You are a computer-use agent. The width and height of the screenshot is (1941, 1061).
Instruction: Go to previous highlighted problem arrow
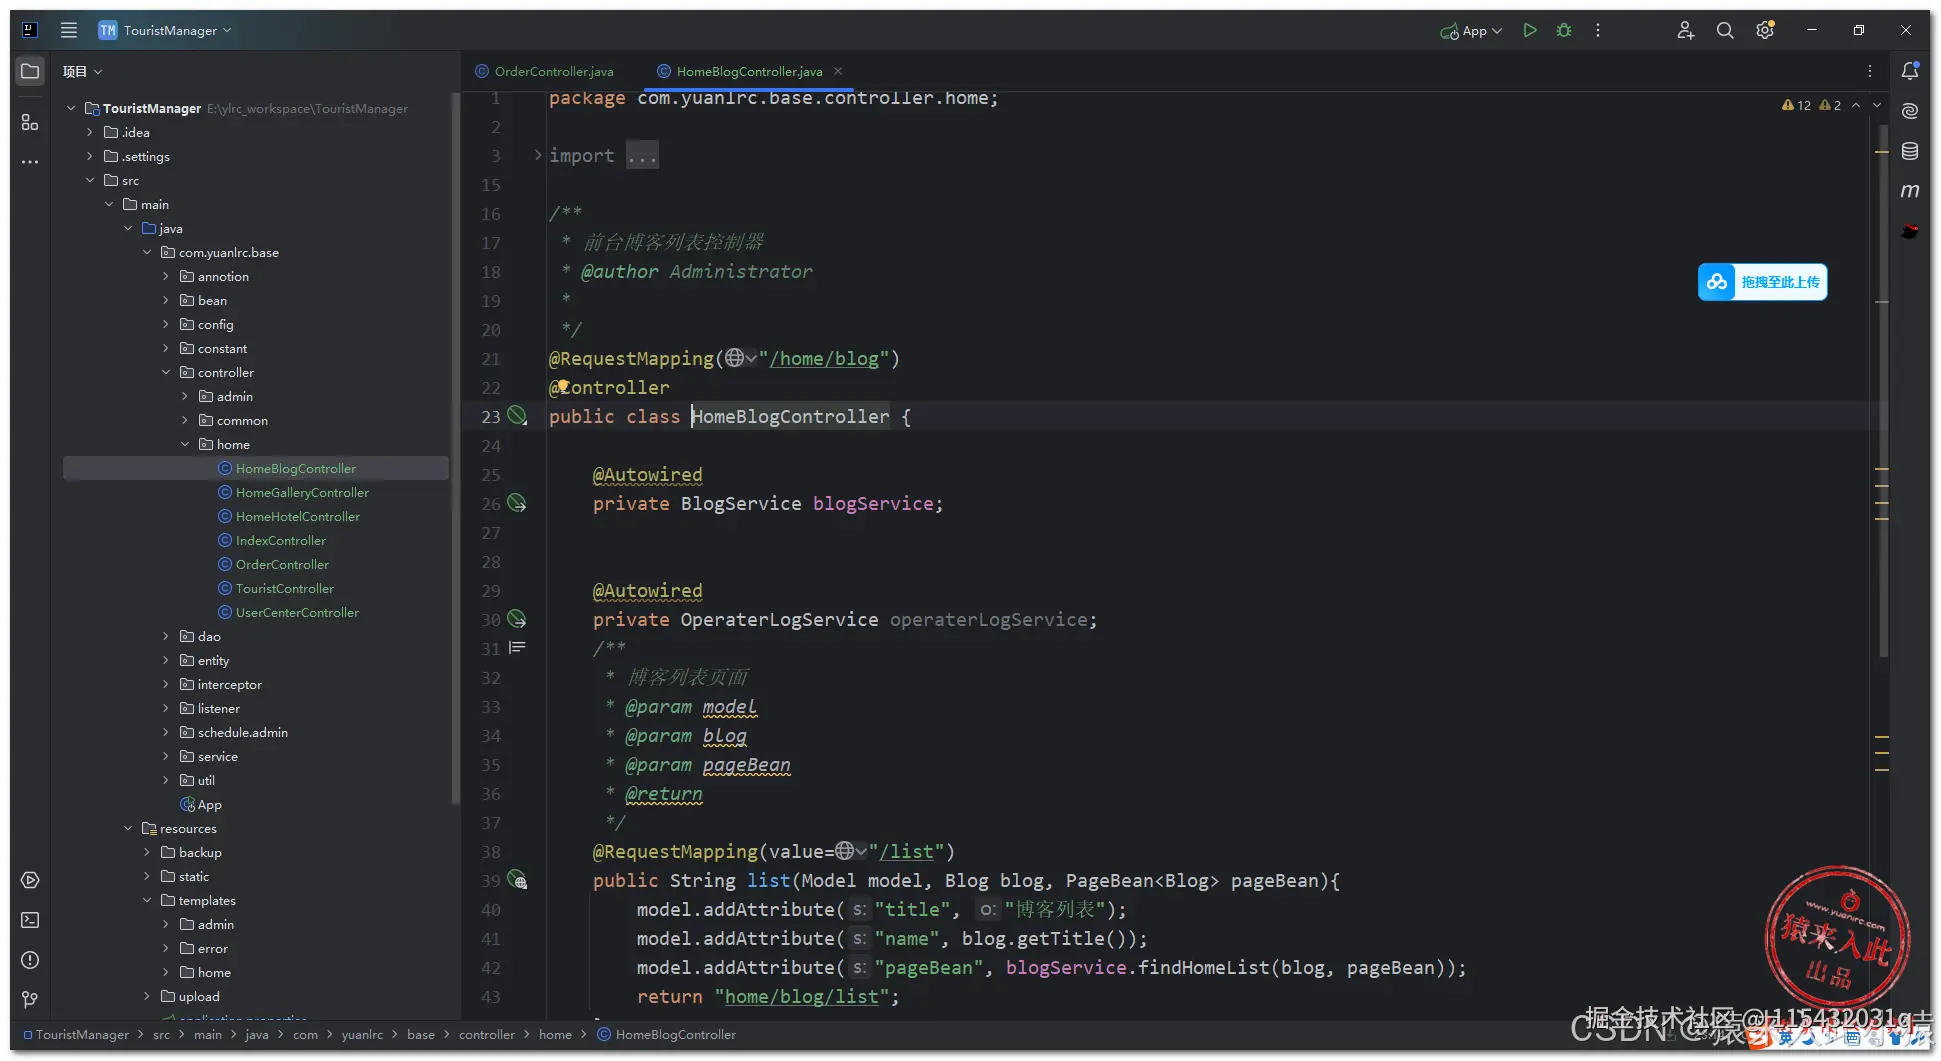pos(1856,105)
